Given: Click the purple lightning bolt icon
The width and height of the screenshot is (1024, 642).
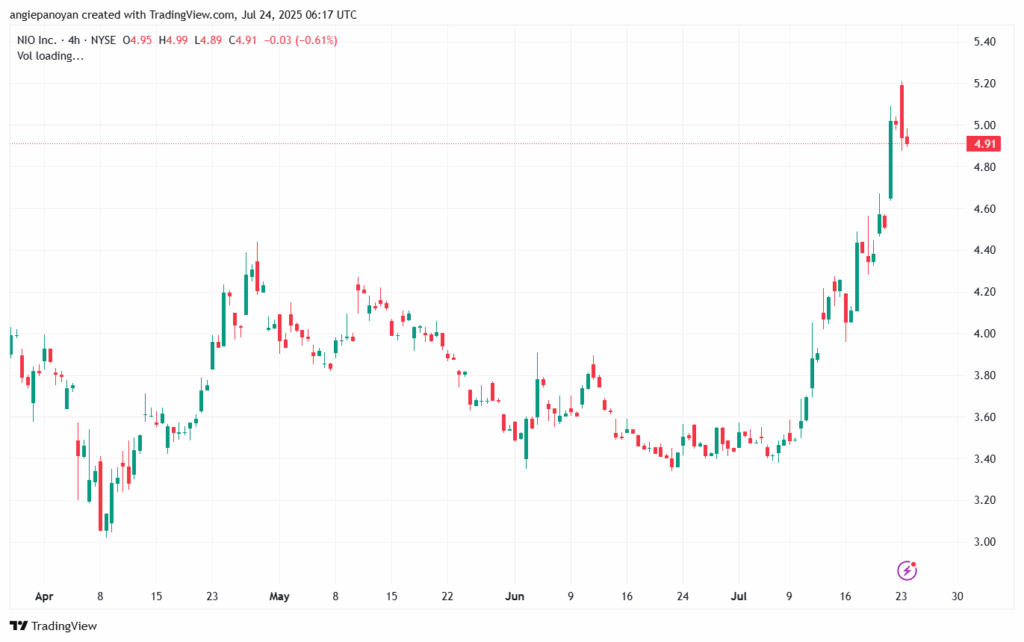Looking at the screenshot, I should (x=906, y=570).
